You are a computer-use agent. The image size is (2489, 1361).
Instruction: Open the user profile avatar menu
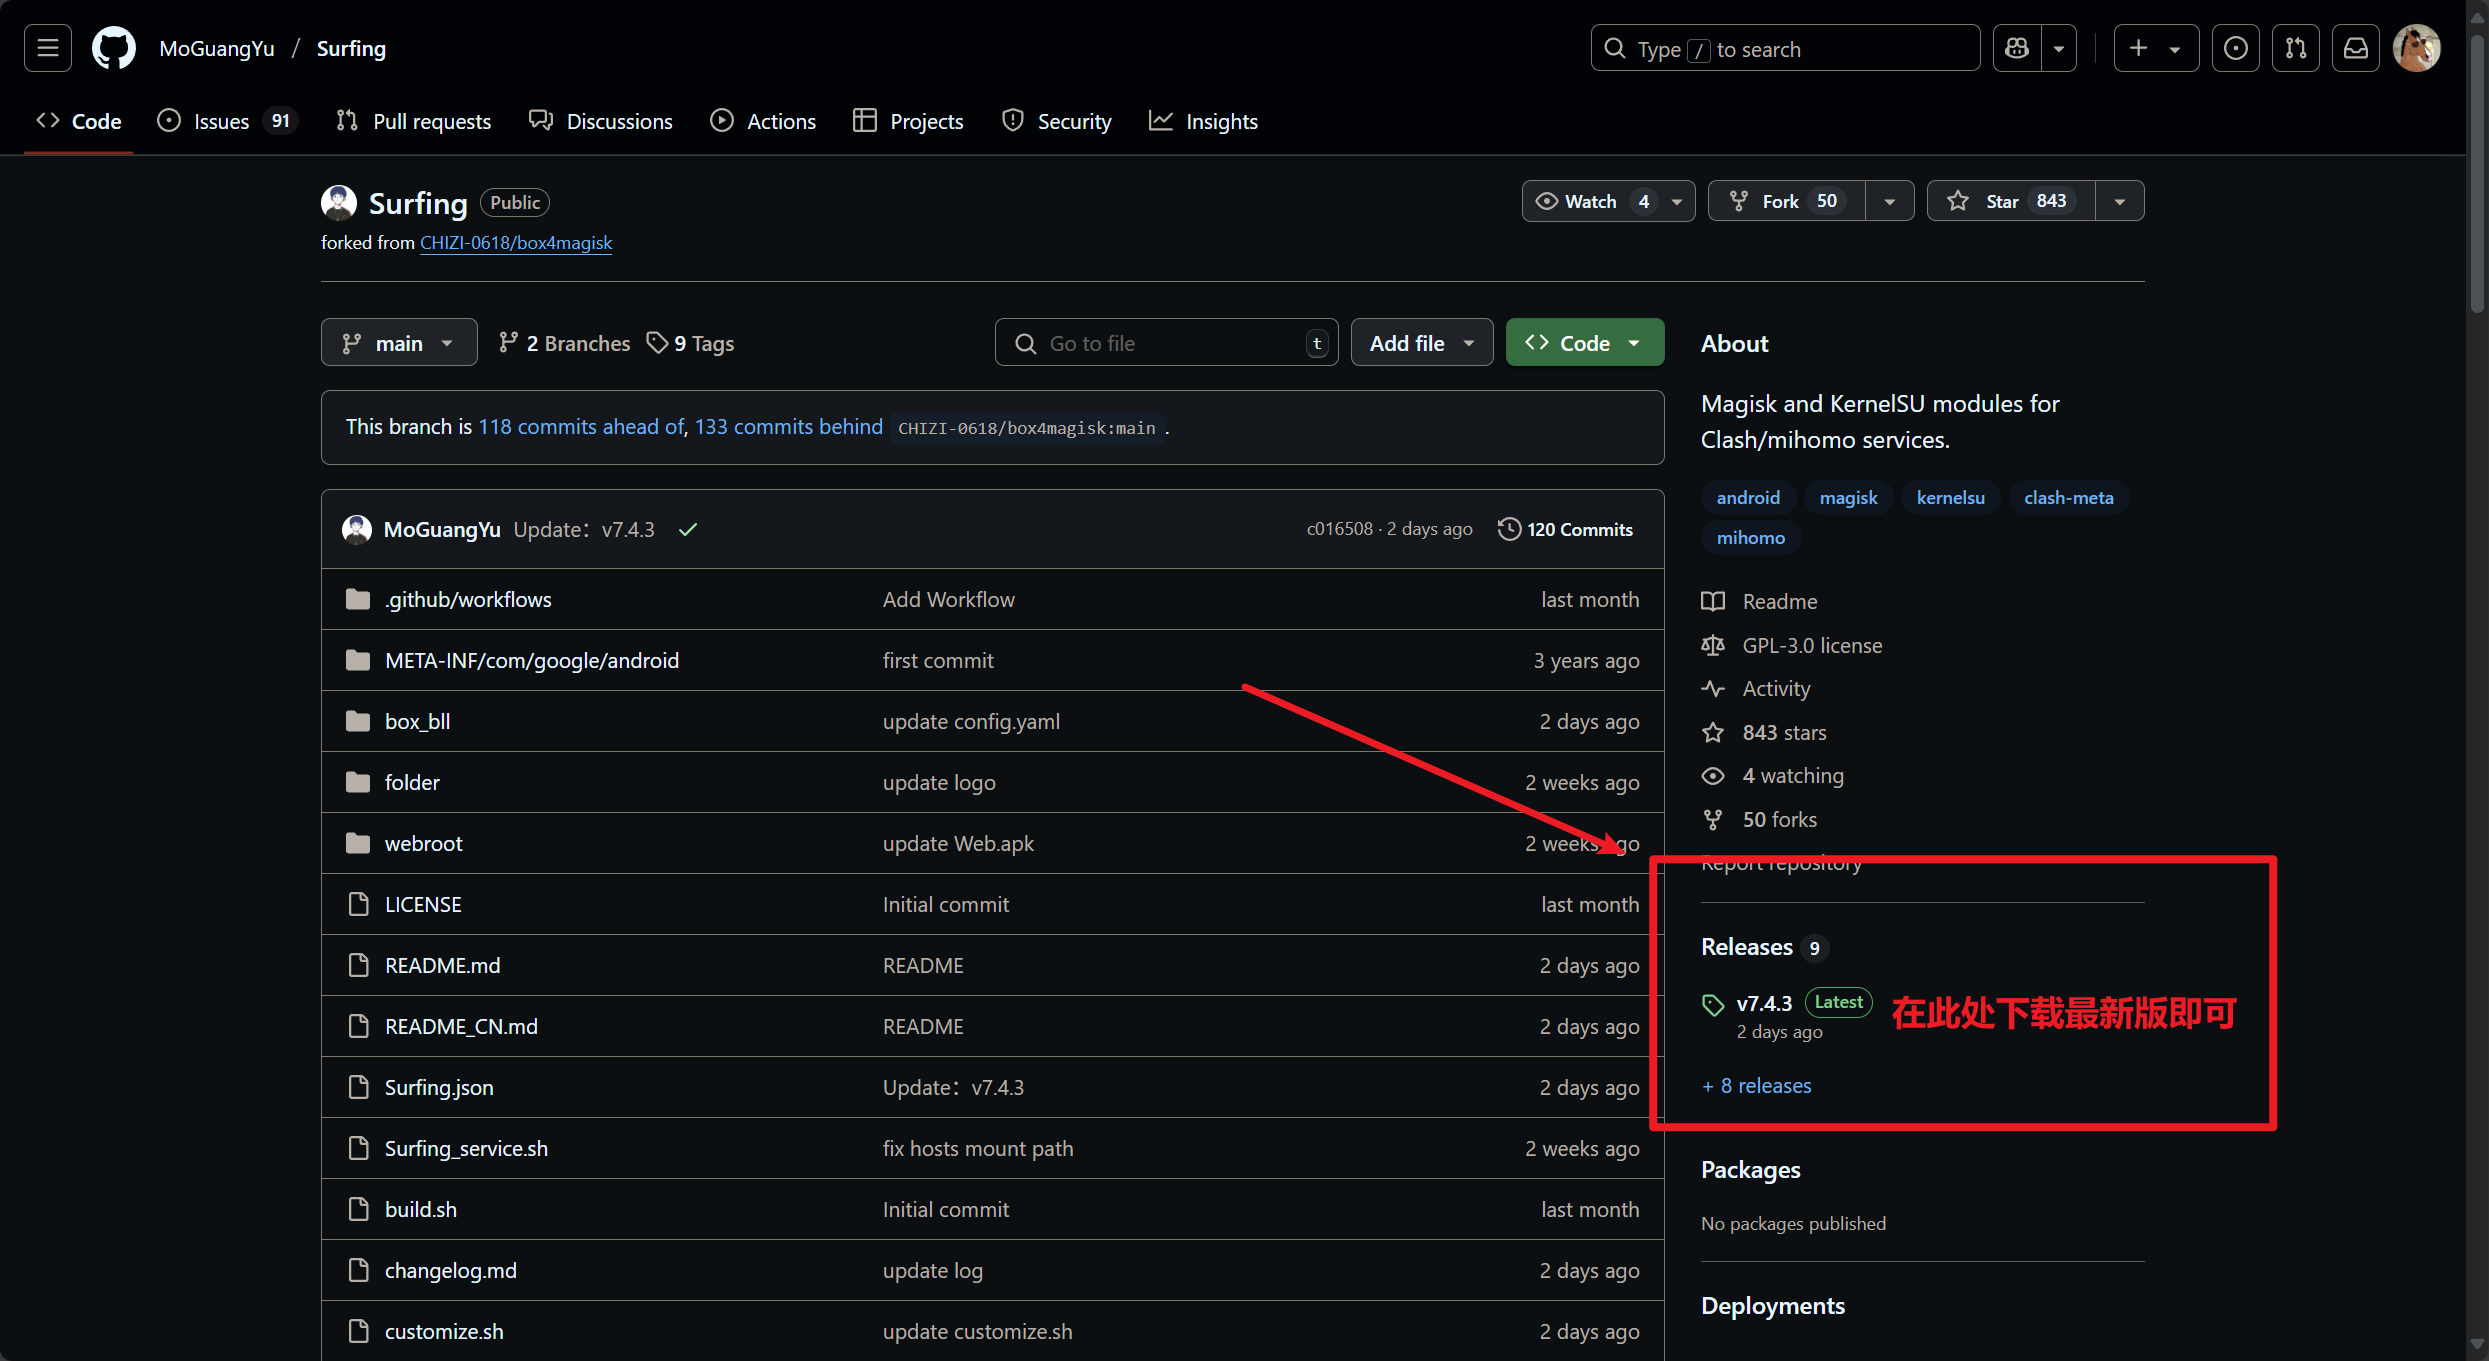[x=2416, y=48]
